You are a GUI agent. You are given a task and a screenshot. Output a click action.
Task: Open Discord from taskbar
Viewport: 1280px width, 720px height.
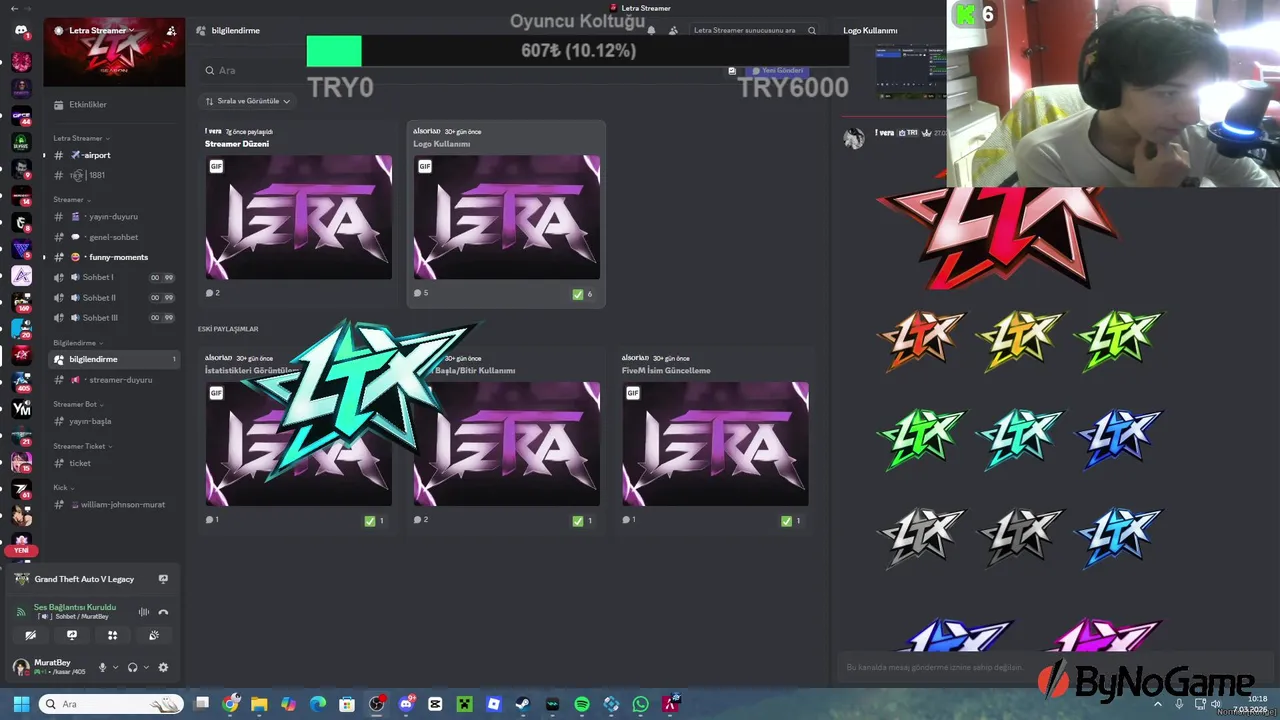pos(406,704)
